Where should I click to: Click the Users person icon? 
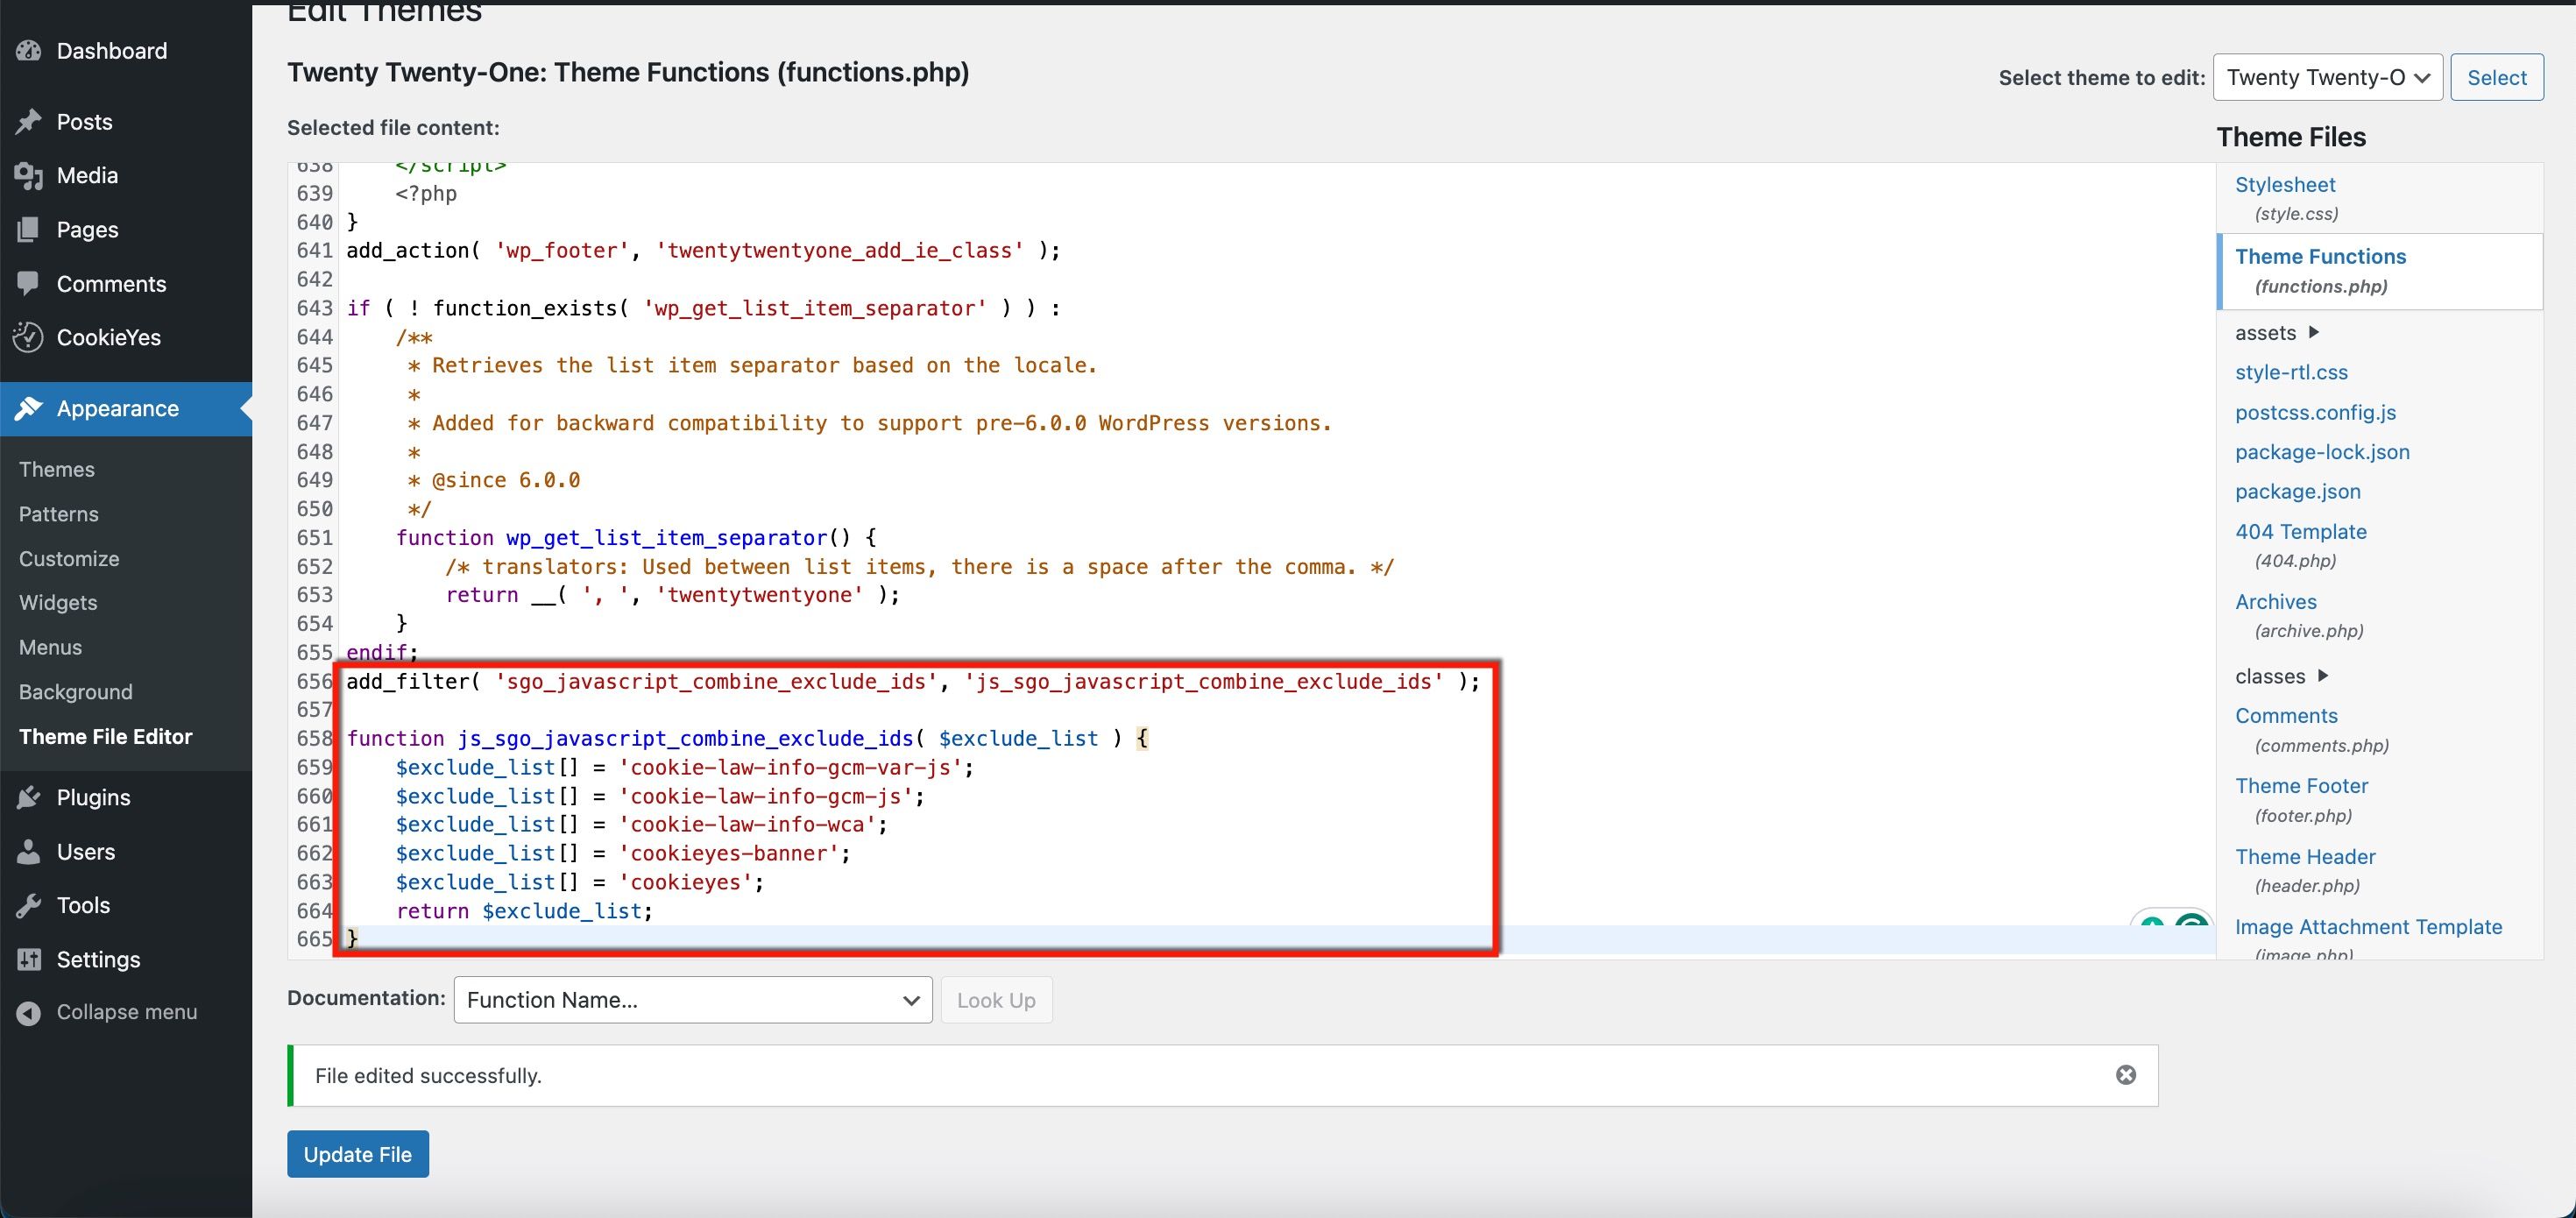pos(29,852)
